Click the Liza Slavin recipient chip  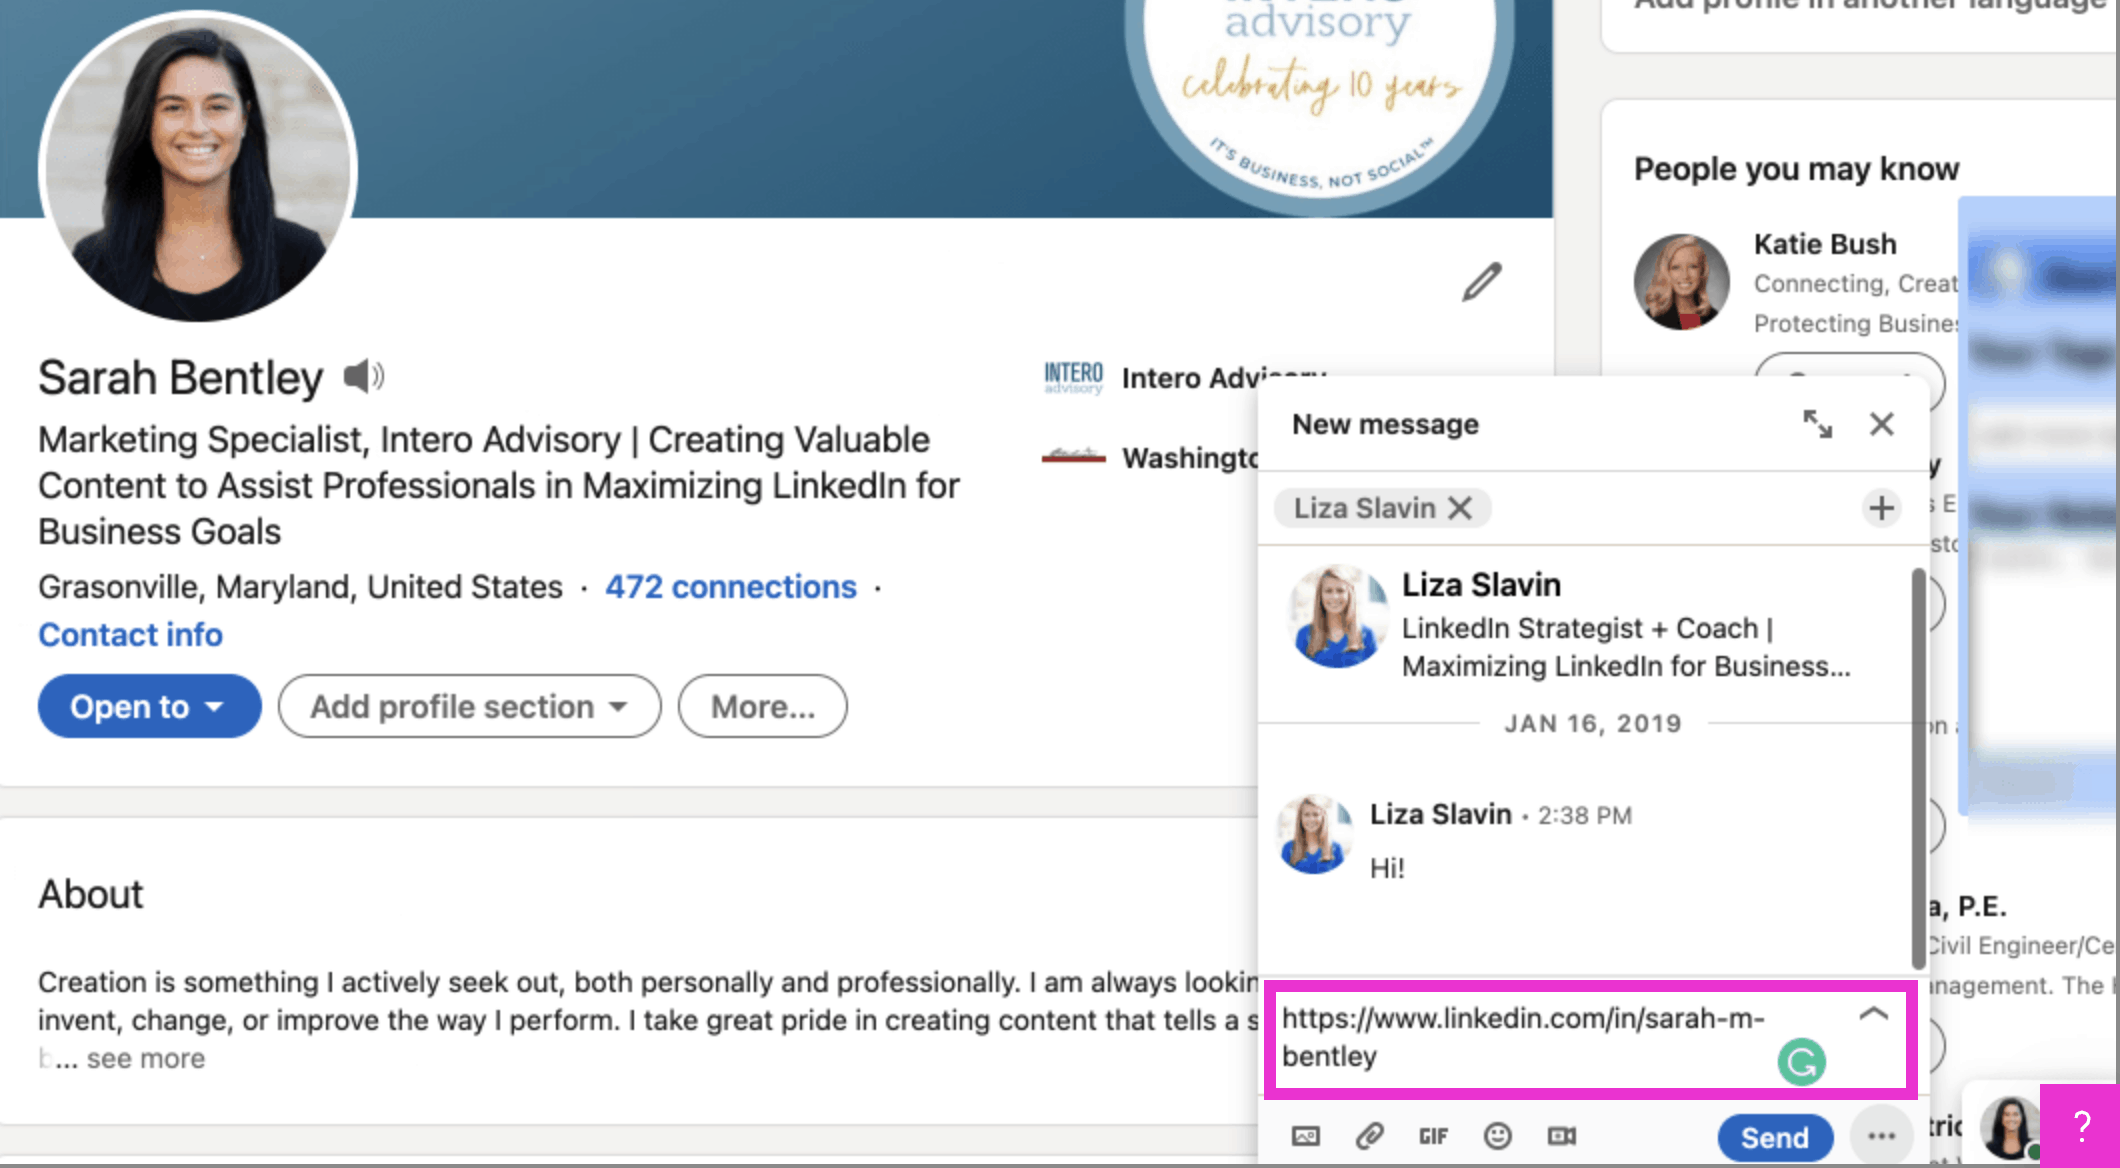pyautogui.click(x=1382, y=508)
